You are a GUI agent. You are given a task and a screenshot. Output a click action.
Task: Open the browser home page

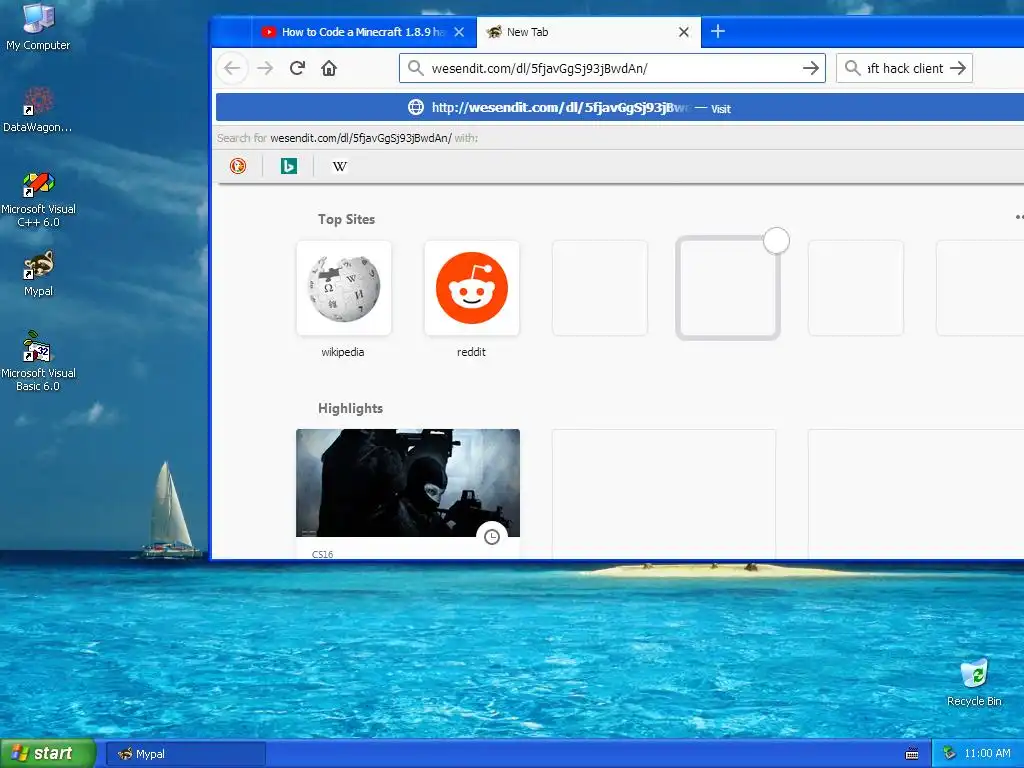tap(329, 68)
